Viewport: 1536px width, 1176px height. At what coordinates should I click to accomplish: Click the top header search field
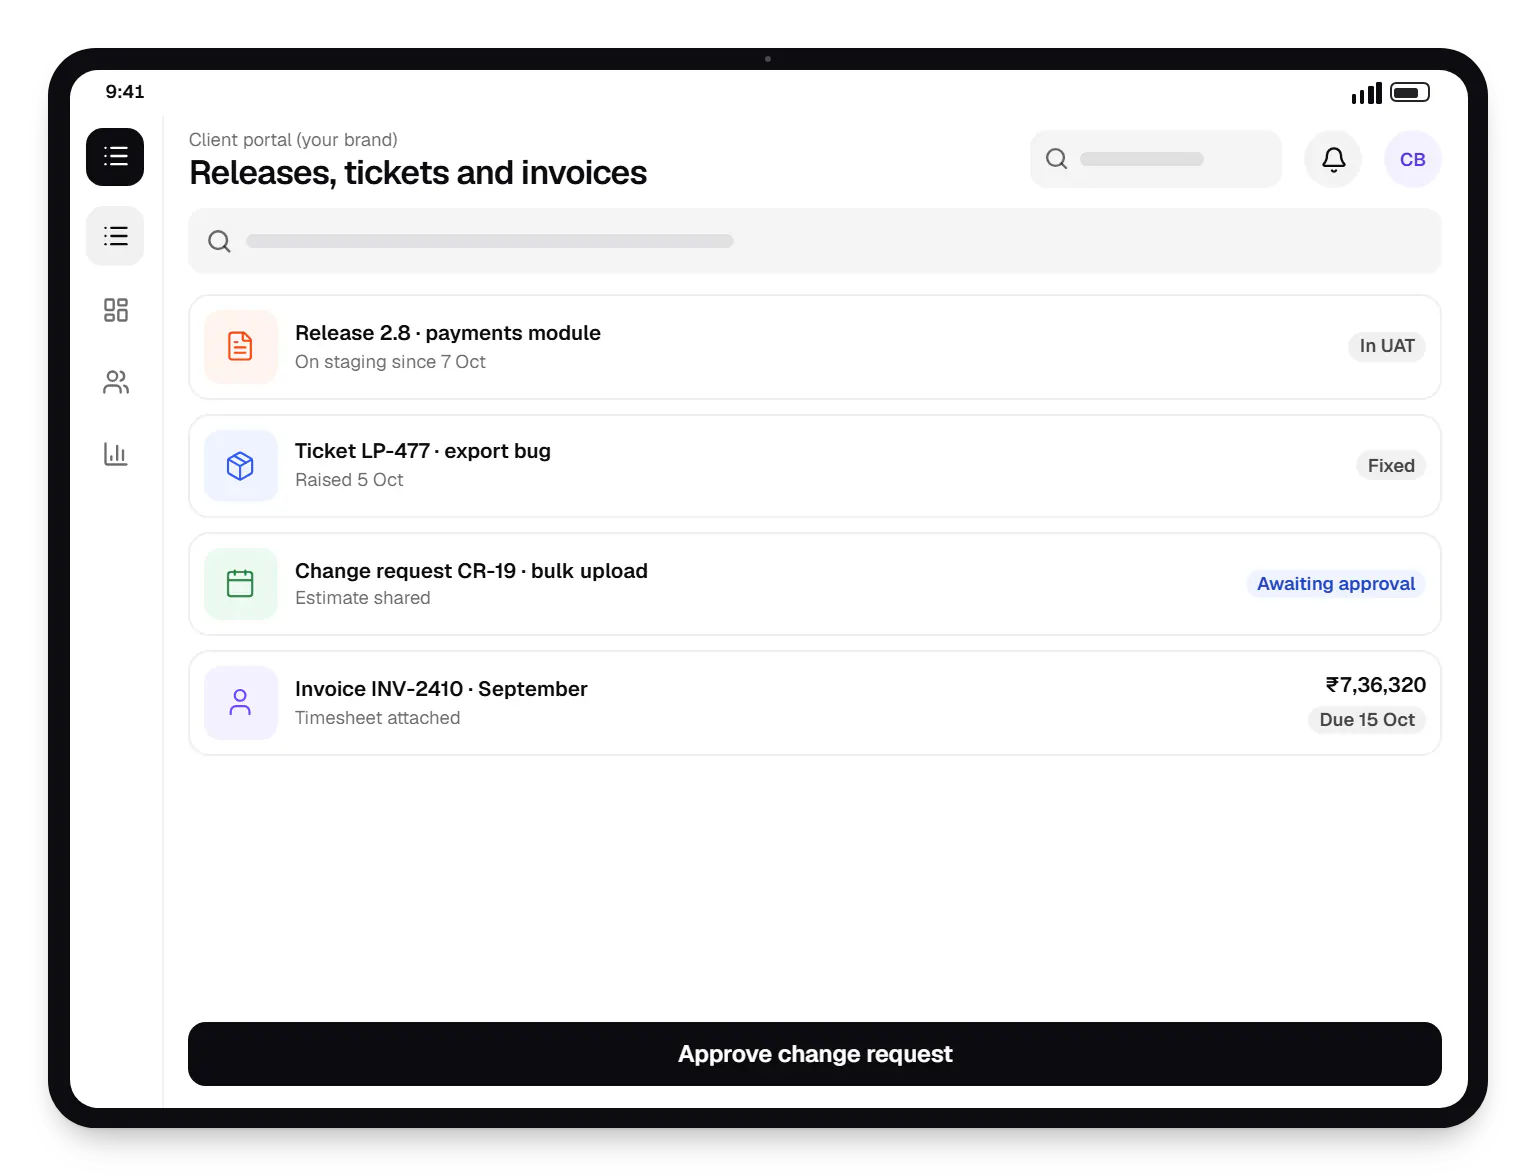(1156, 159)
